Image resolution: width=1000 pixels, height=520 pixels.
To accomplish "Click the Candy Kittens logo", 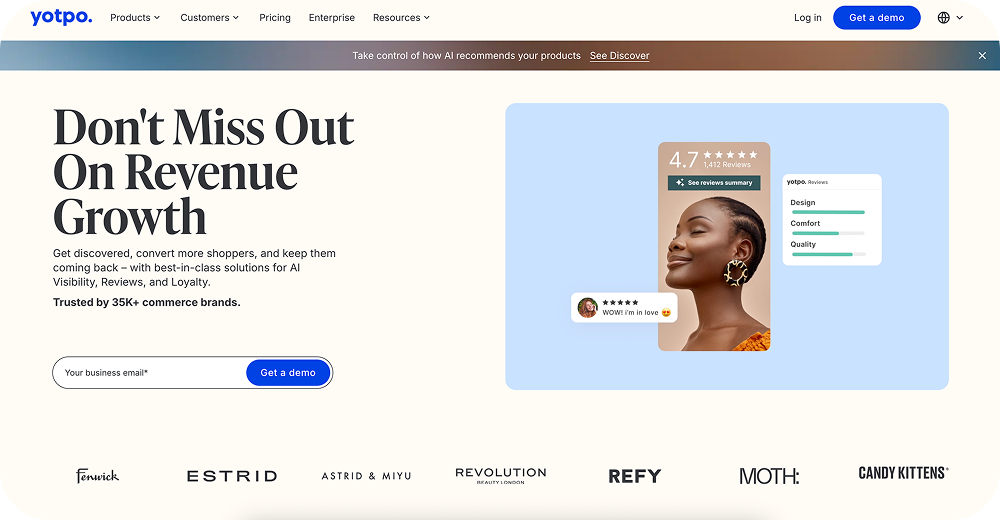I will click(903, 473).
